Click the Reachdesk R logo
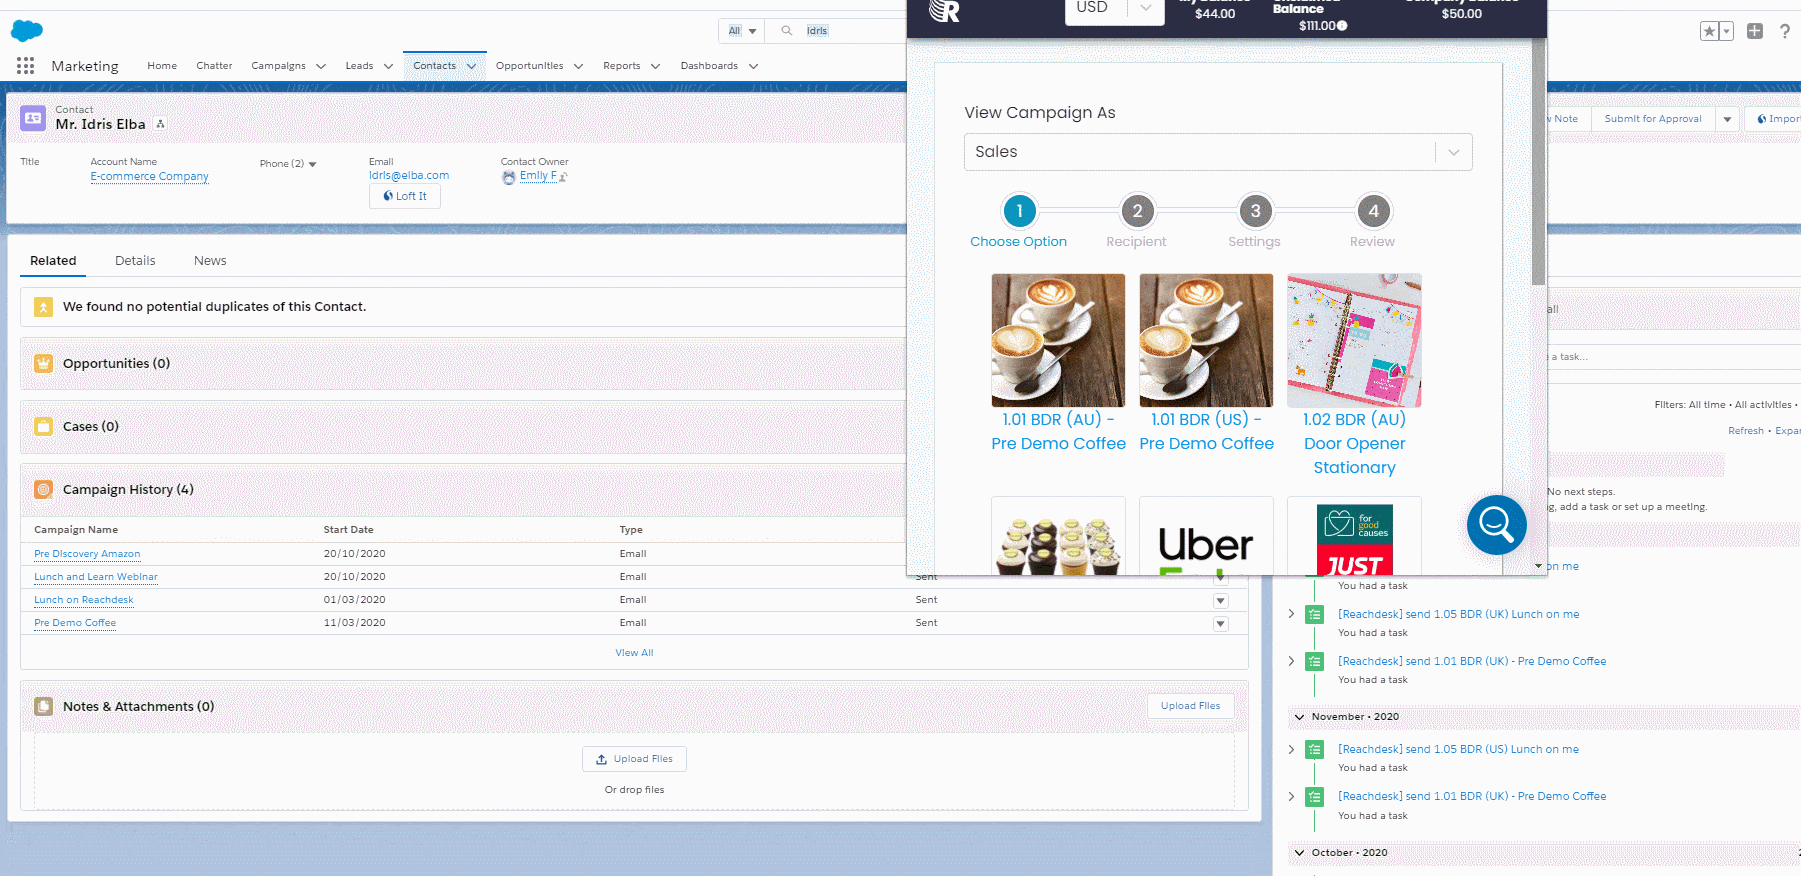This screenshot has width=1801, height=876. click(944, 10)
